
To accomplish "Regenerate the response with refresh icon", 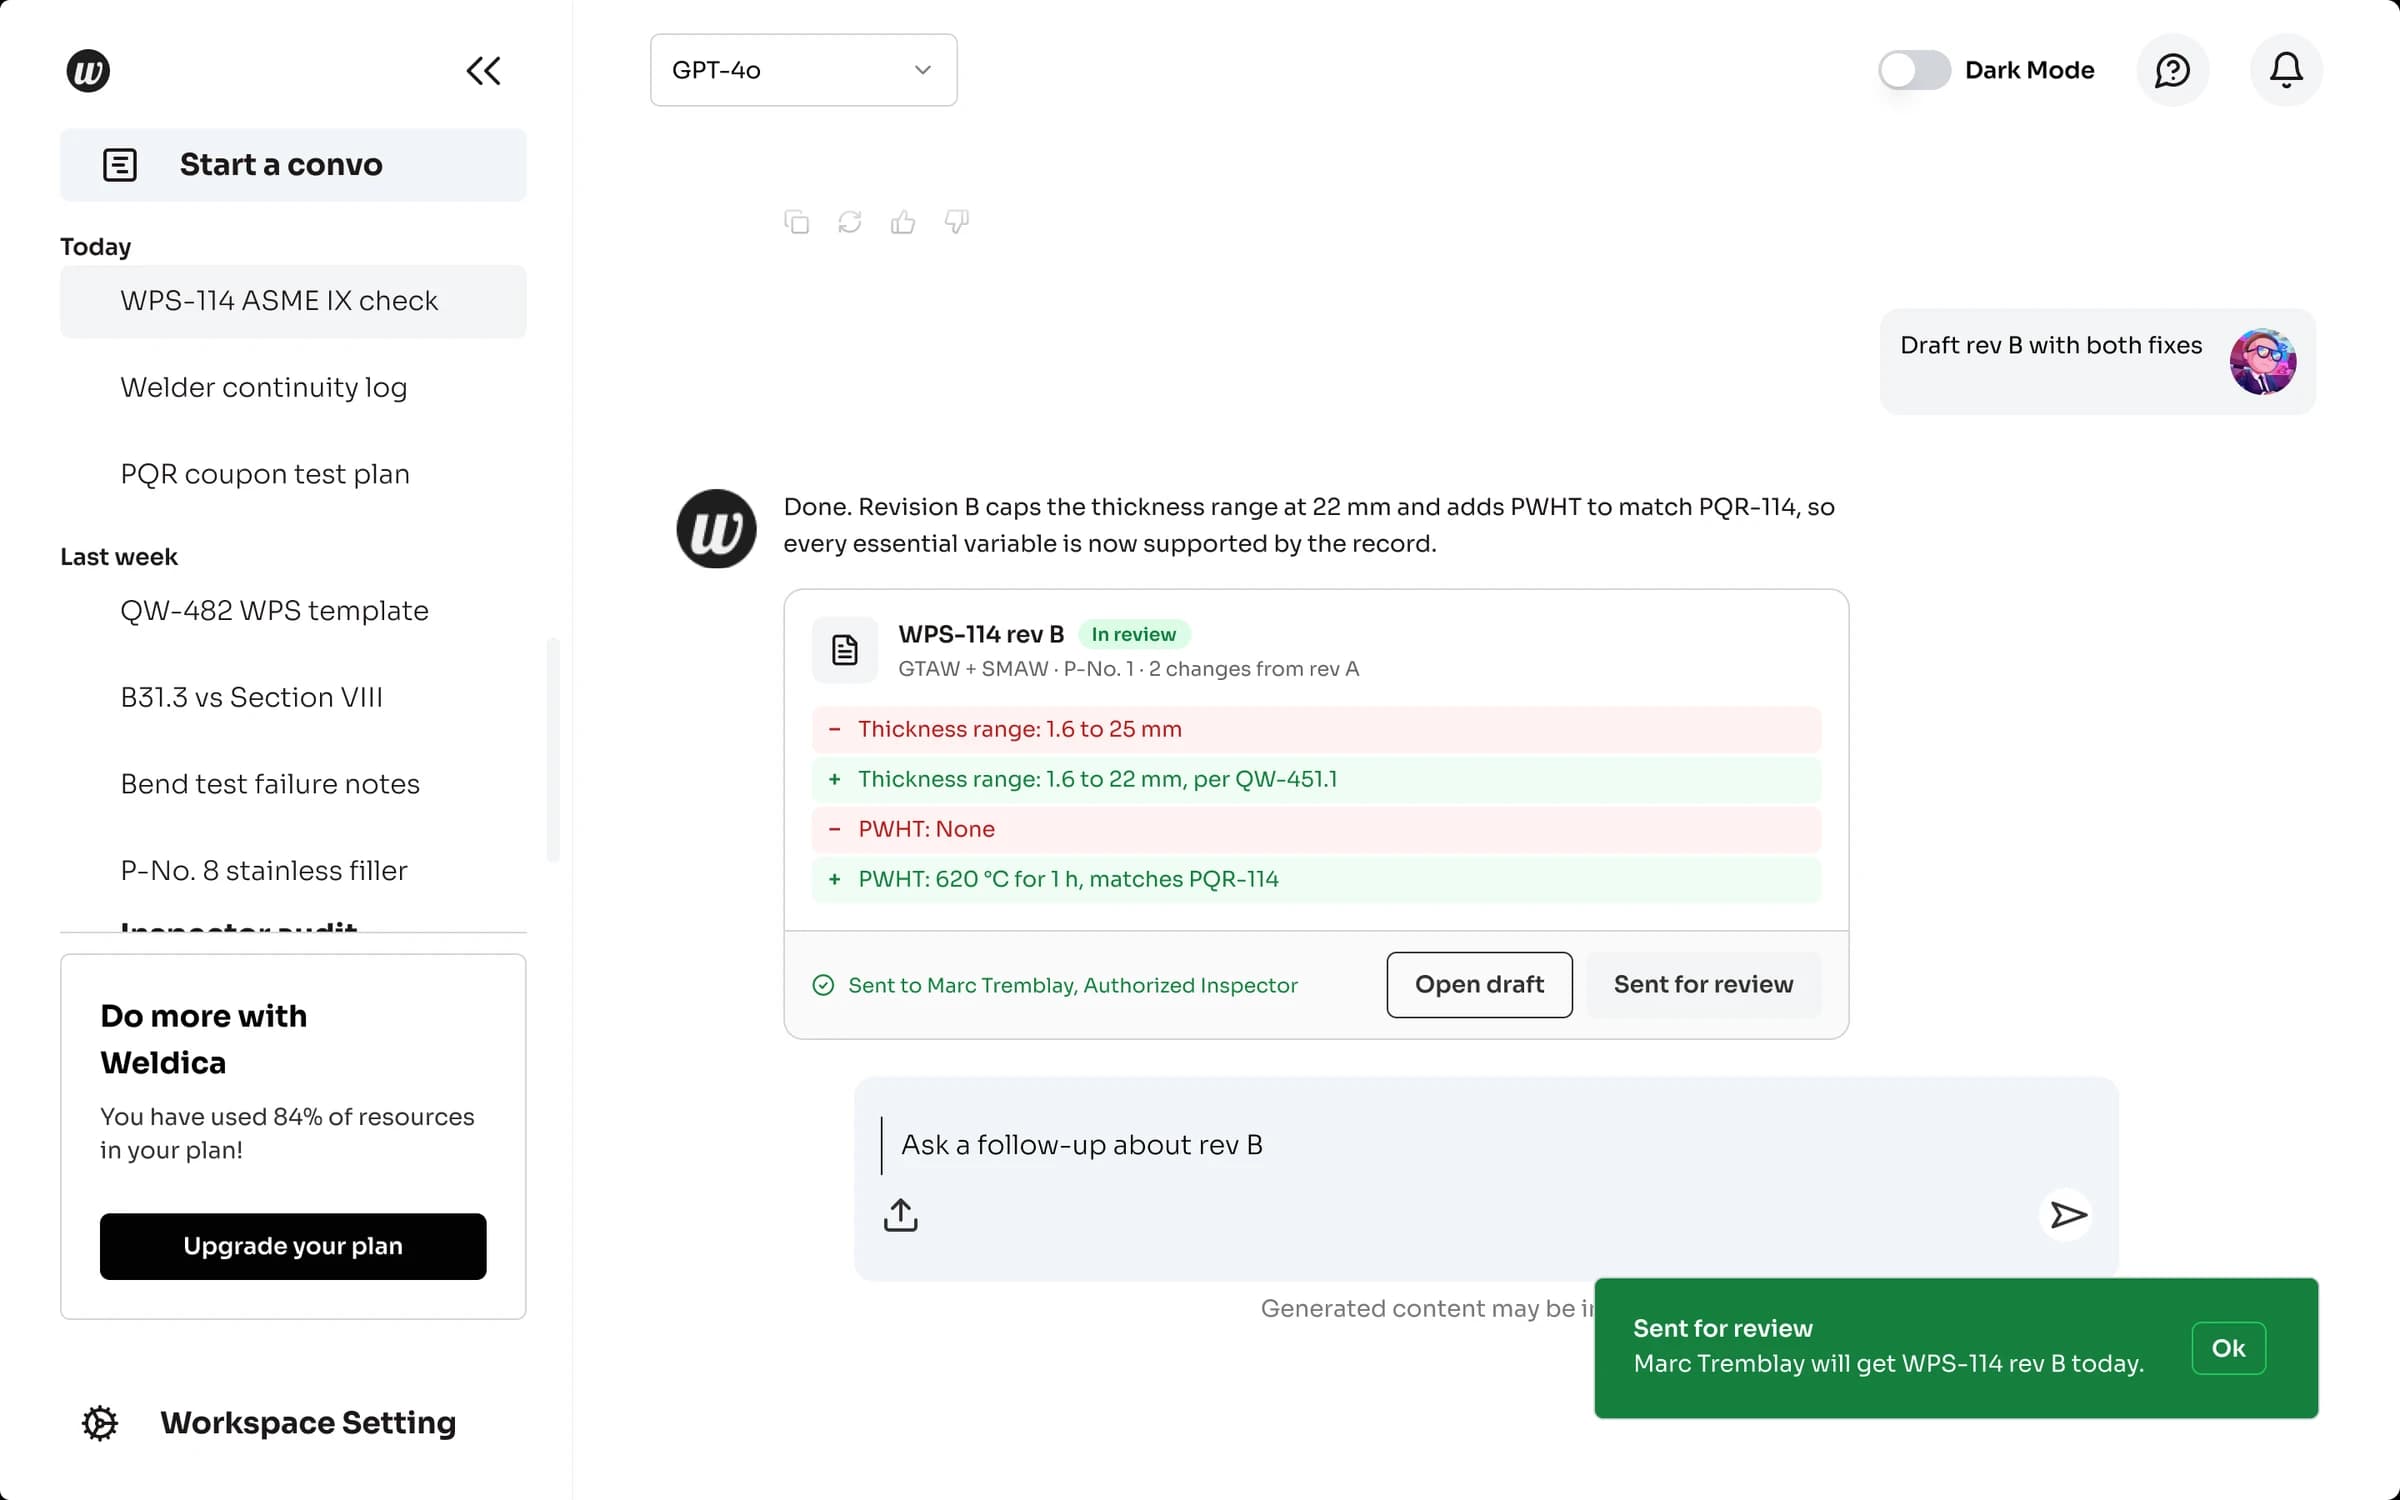I will pyautogui.click(x=850, y=221).
